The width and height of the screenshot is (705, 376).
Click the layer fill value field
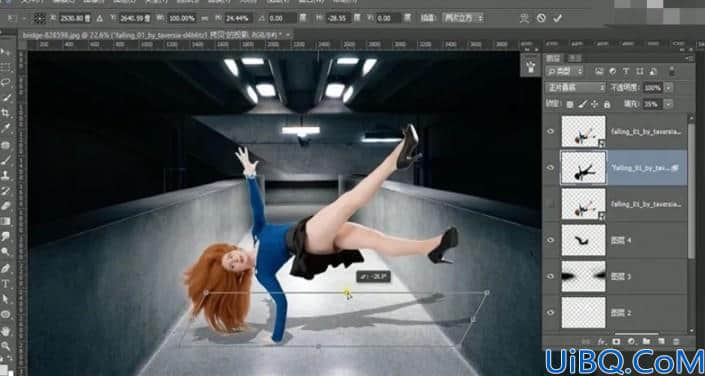coord(653,104)
